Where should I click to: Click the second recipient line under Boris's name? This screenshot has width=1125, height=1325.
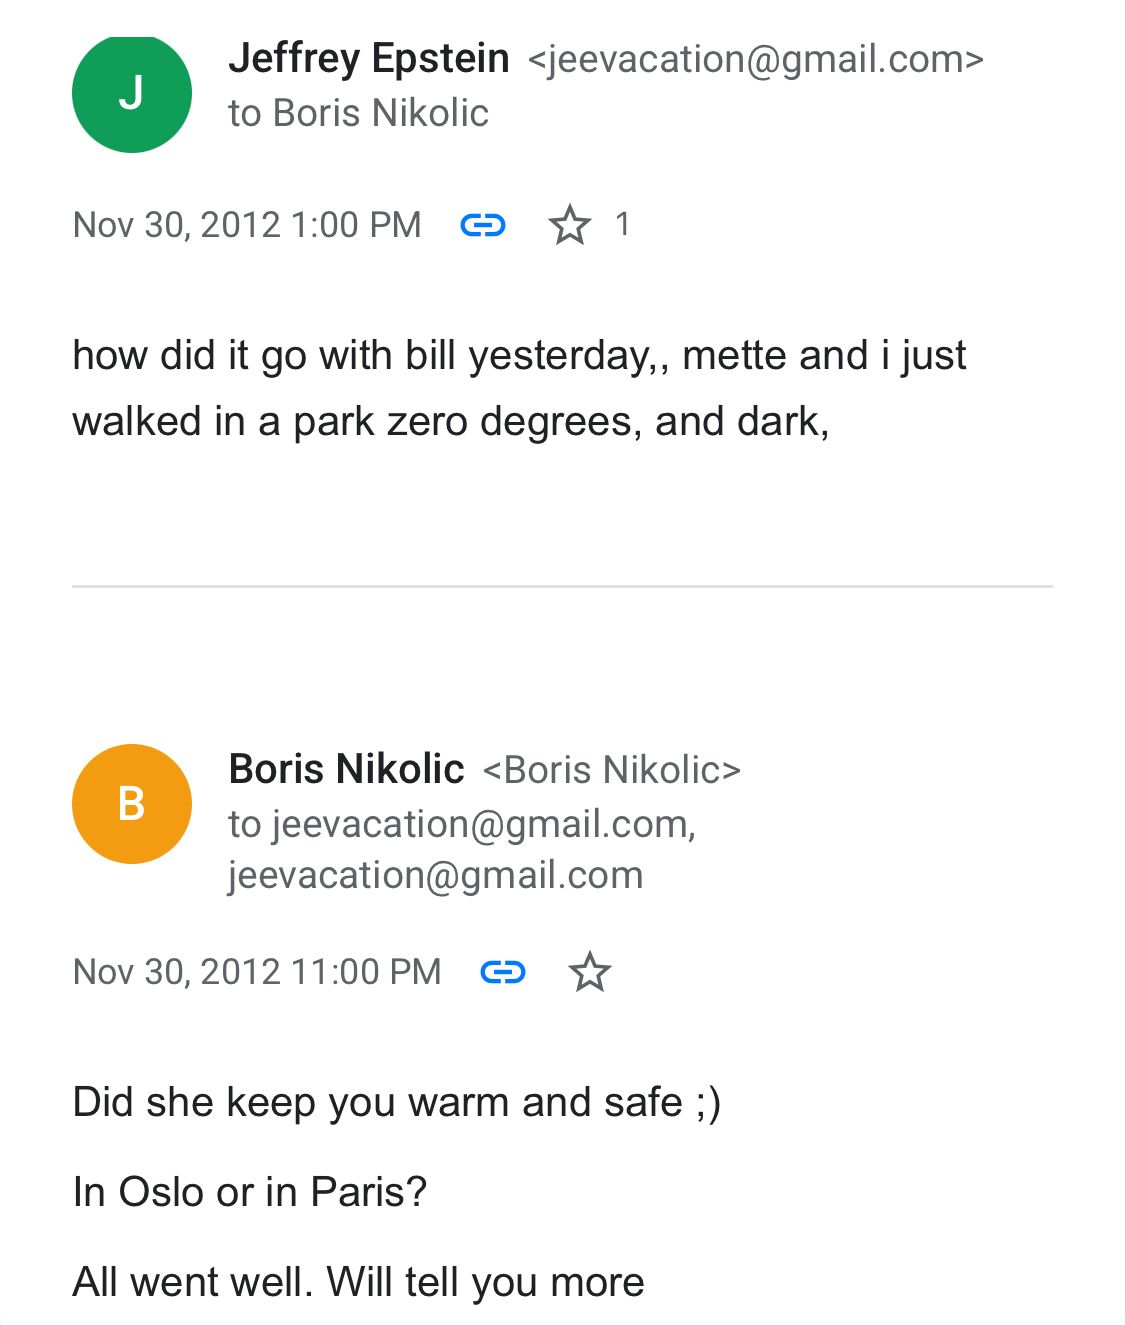[435, 875]
